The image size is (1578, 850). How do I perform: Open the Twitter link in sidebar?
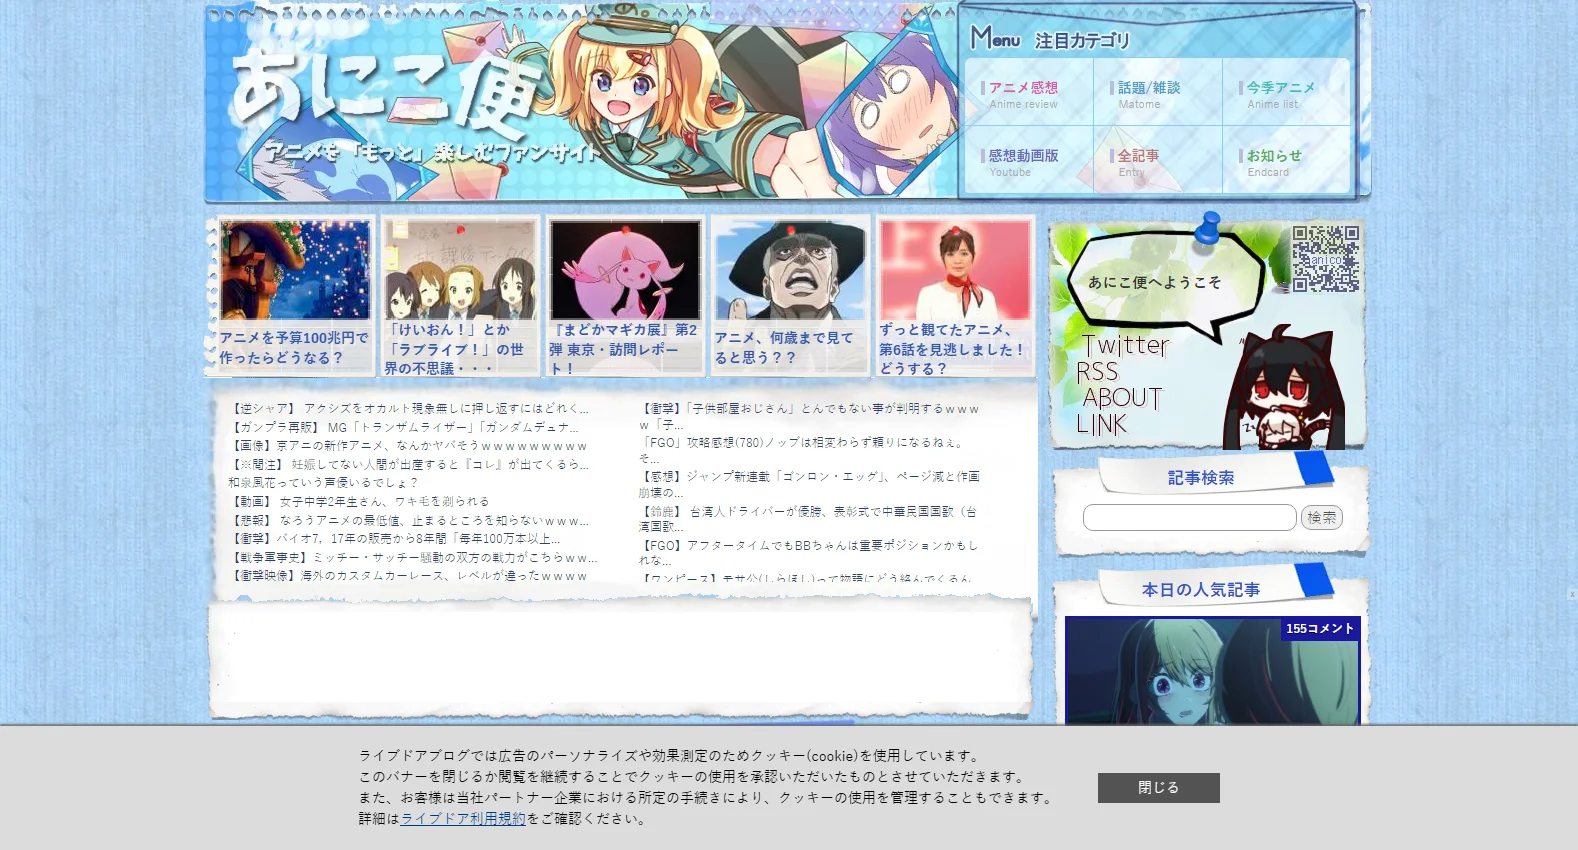[x=1126, y=345]
